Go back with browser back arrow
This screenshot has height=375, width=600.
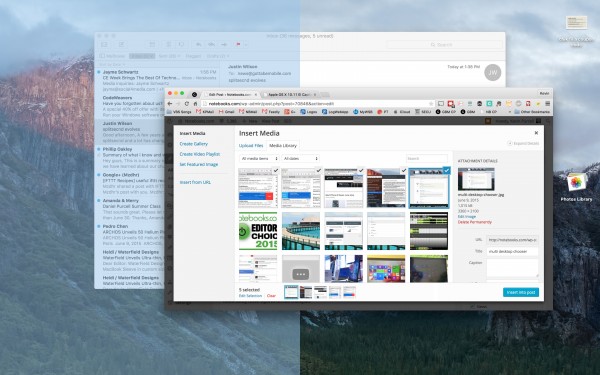(170, 104)
